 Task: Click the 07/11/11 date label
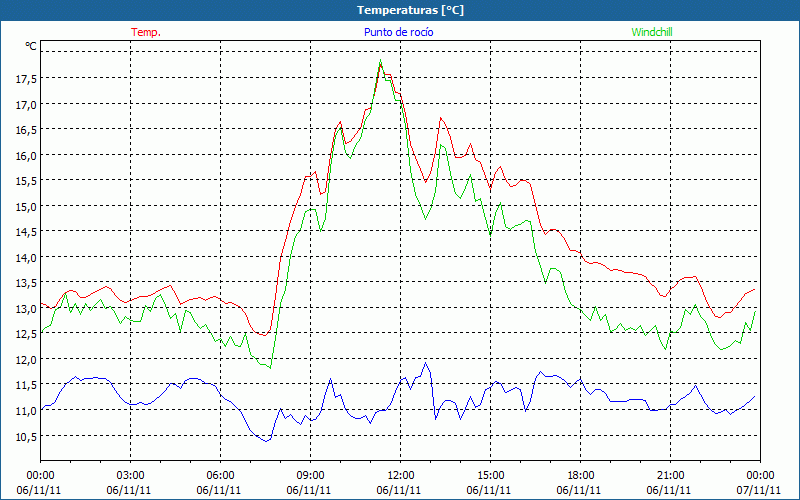click(x=759, y=490)
